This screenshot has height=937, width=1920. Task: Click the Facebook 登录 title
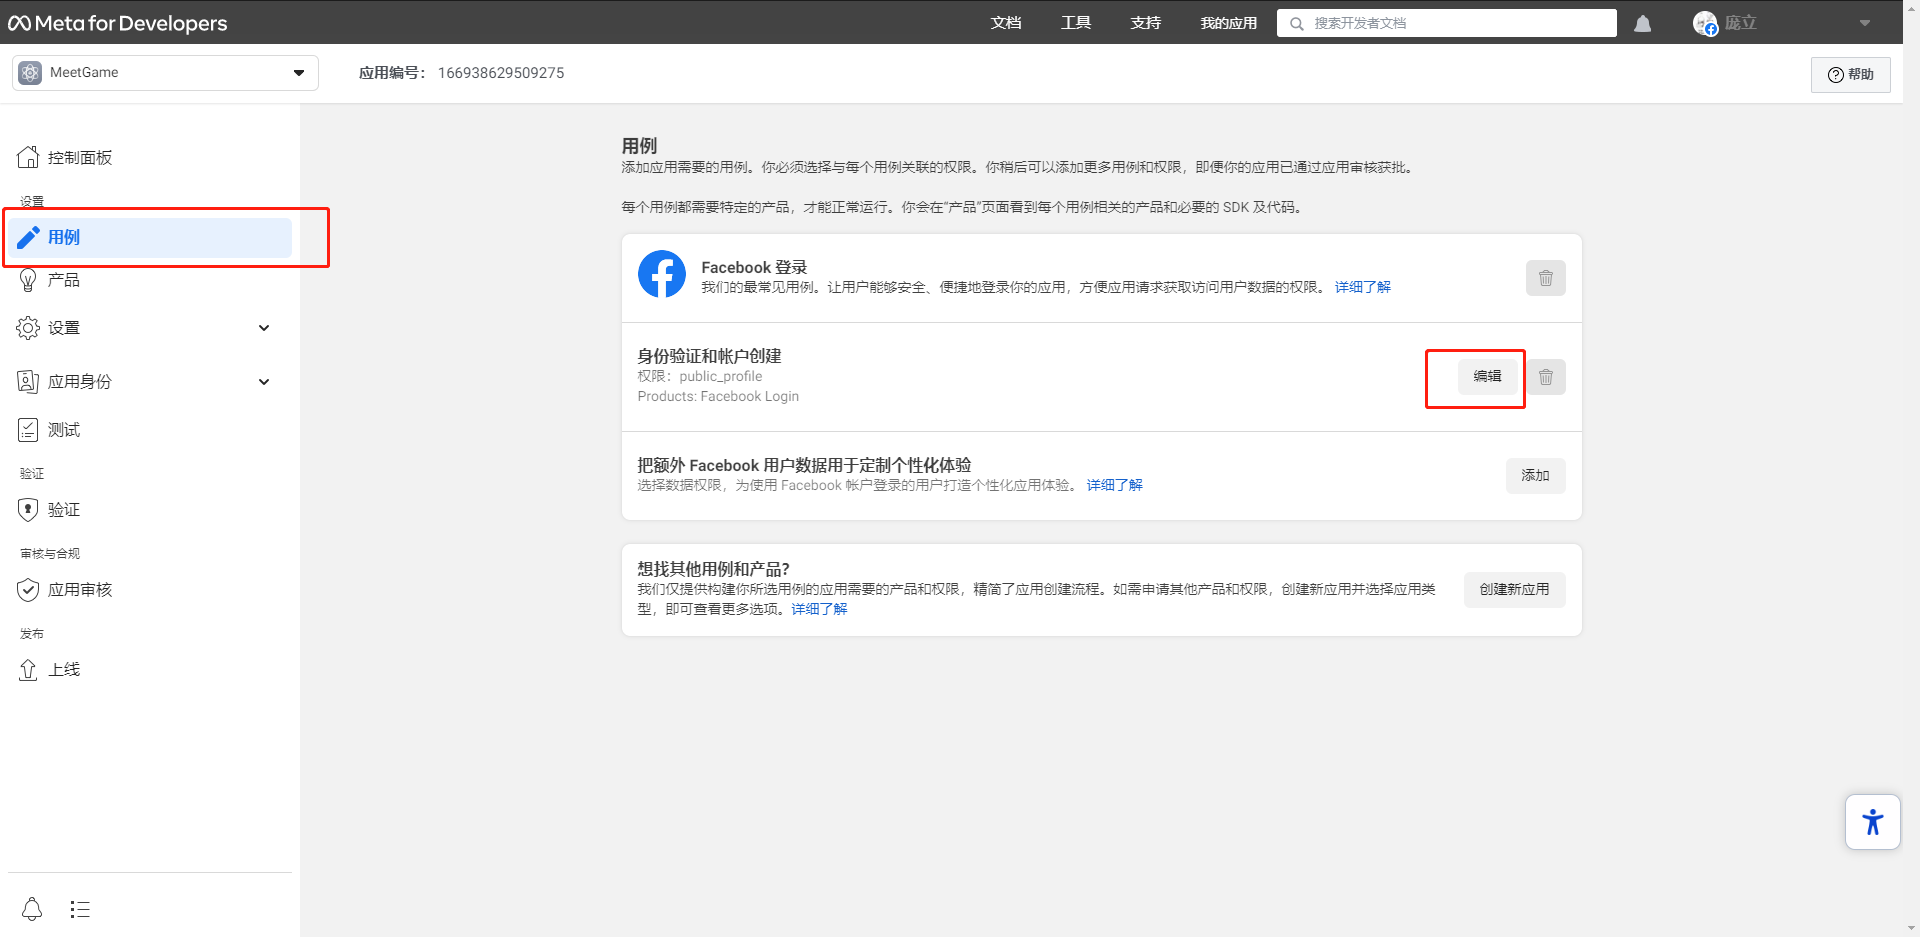pos(754,267)
